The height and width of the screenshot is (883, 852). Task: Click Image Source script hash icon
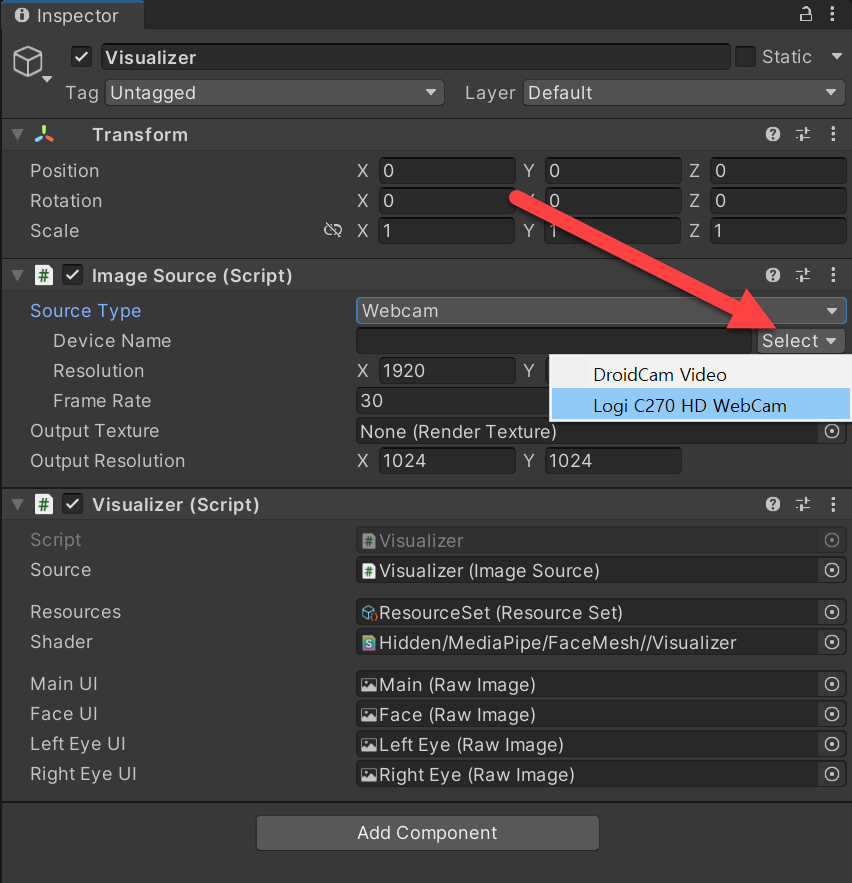tap(44, 275)
